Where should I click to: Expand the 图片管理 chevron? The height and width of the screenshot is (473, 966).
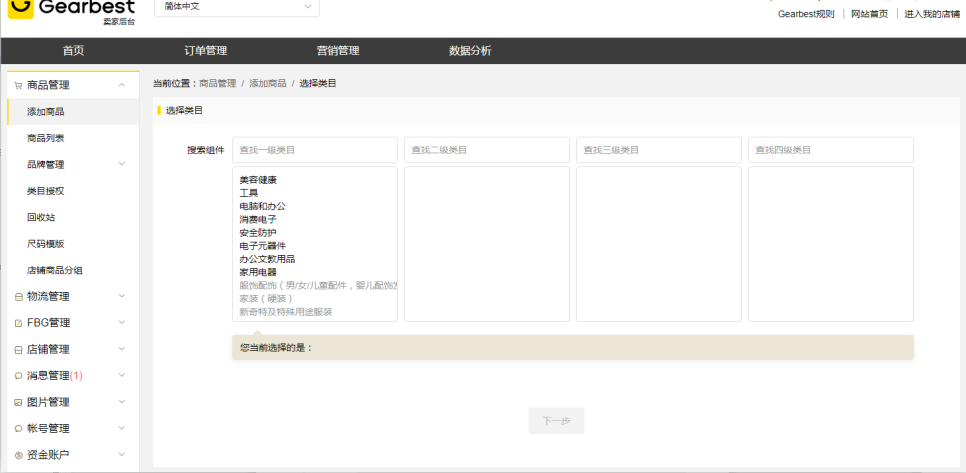point(121,402)
